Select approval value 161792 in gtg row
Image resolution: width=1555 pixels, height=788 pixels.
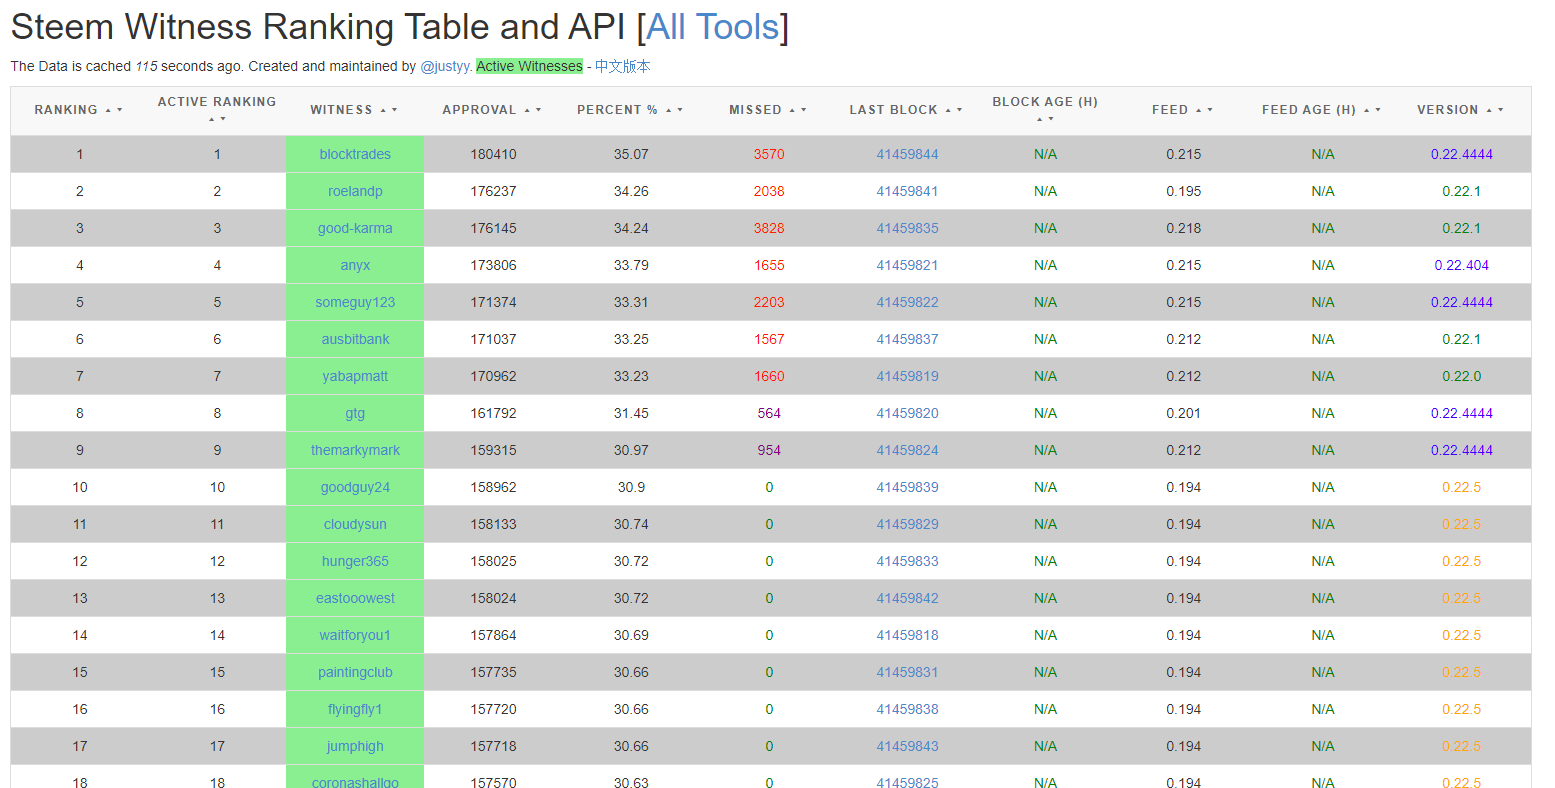pos(493,413)
